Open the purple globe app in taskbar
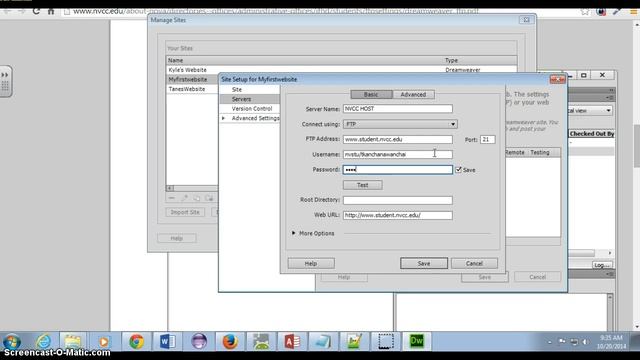Viewport: 640px width, 360px height. (199, 341)
